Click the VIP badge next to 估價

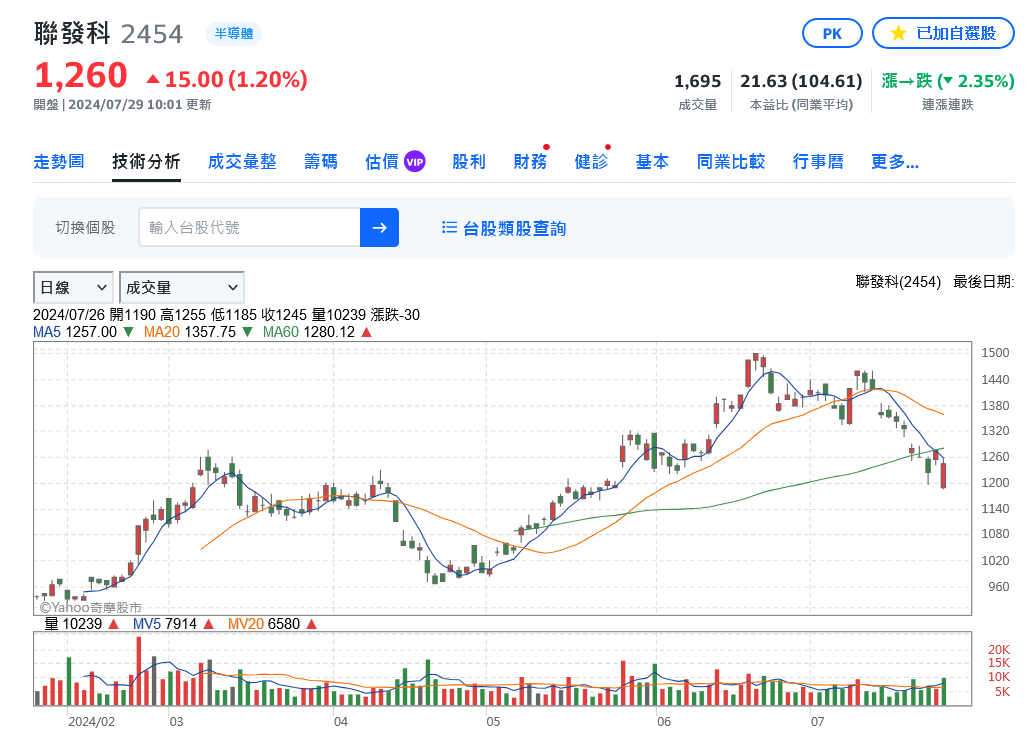pyautogui.click(x=415, y=161)
